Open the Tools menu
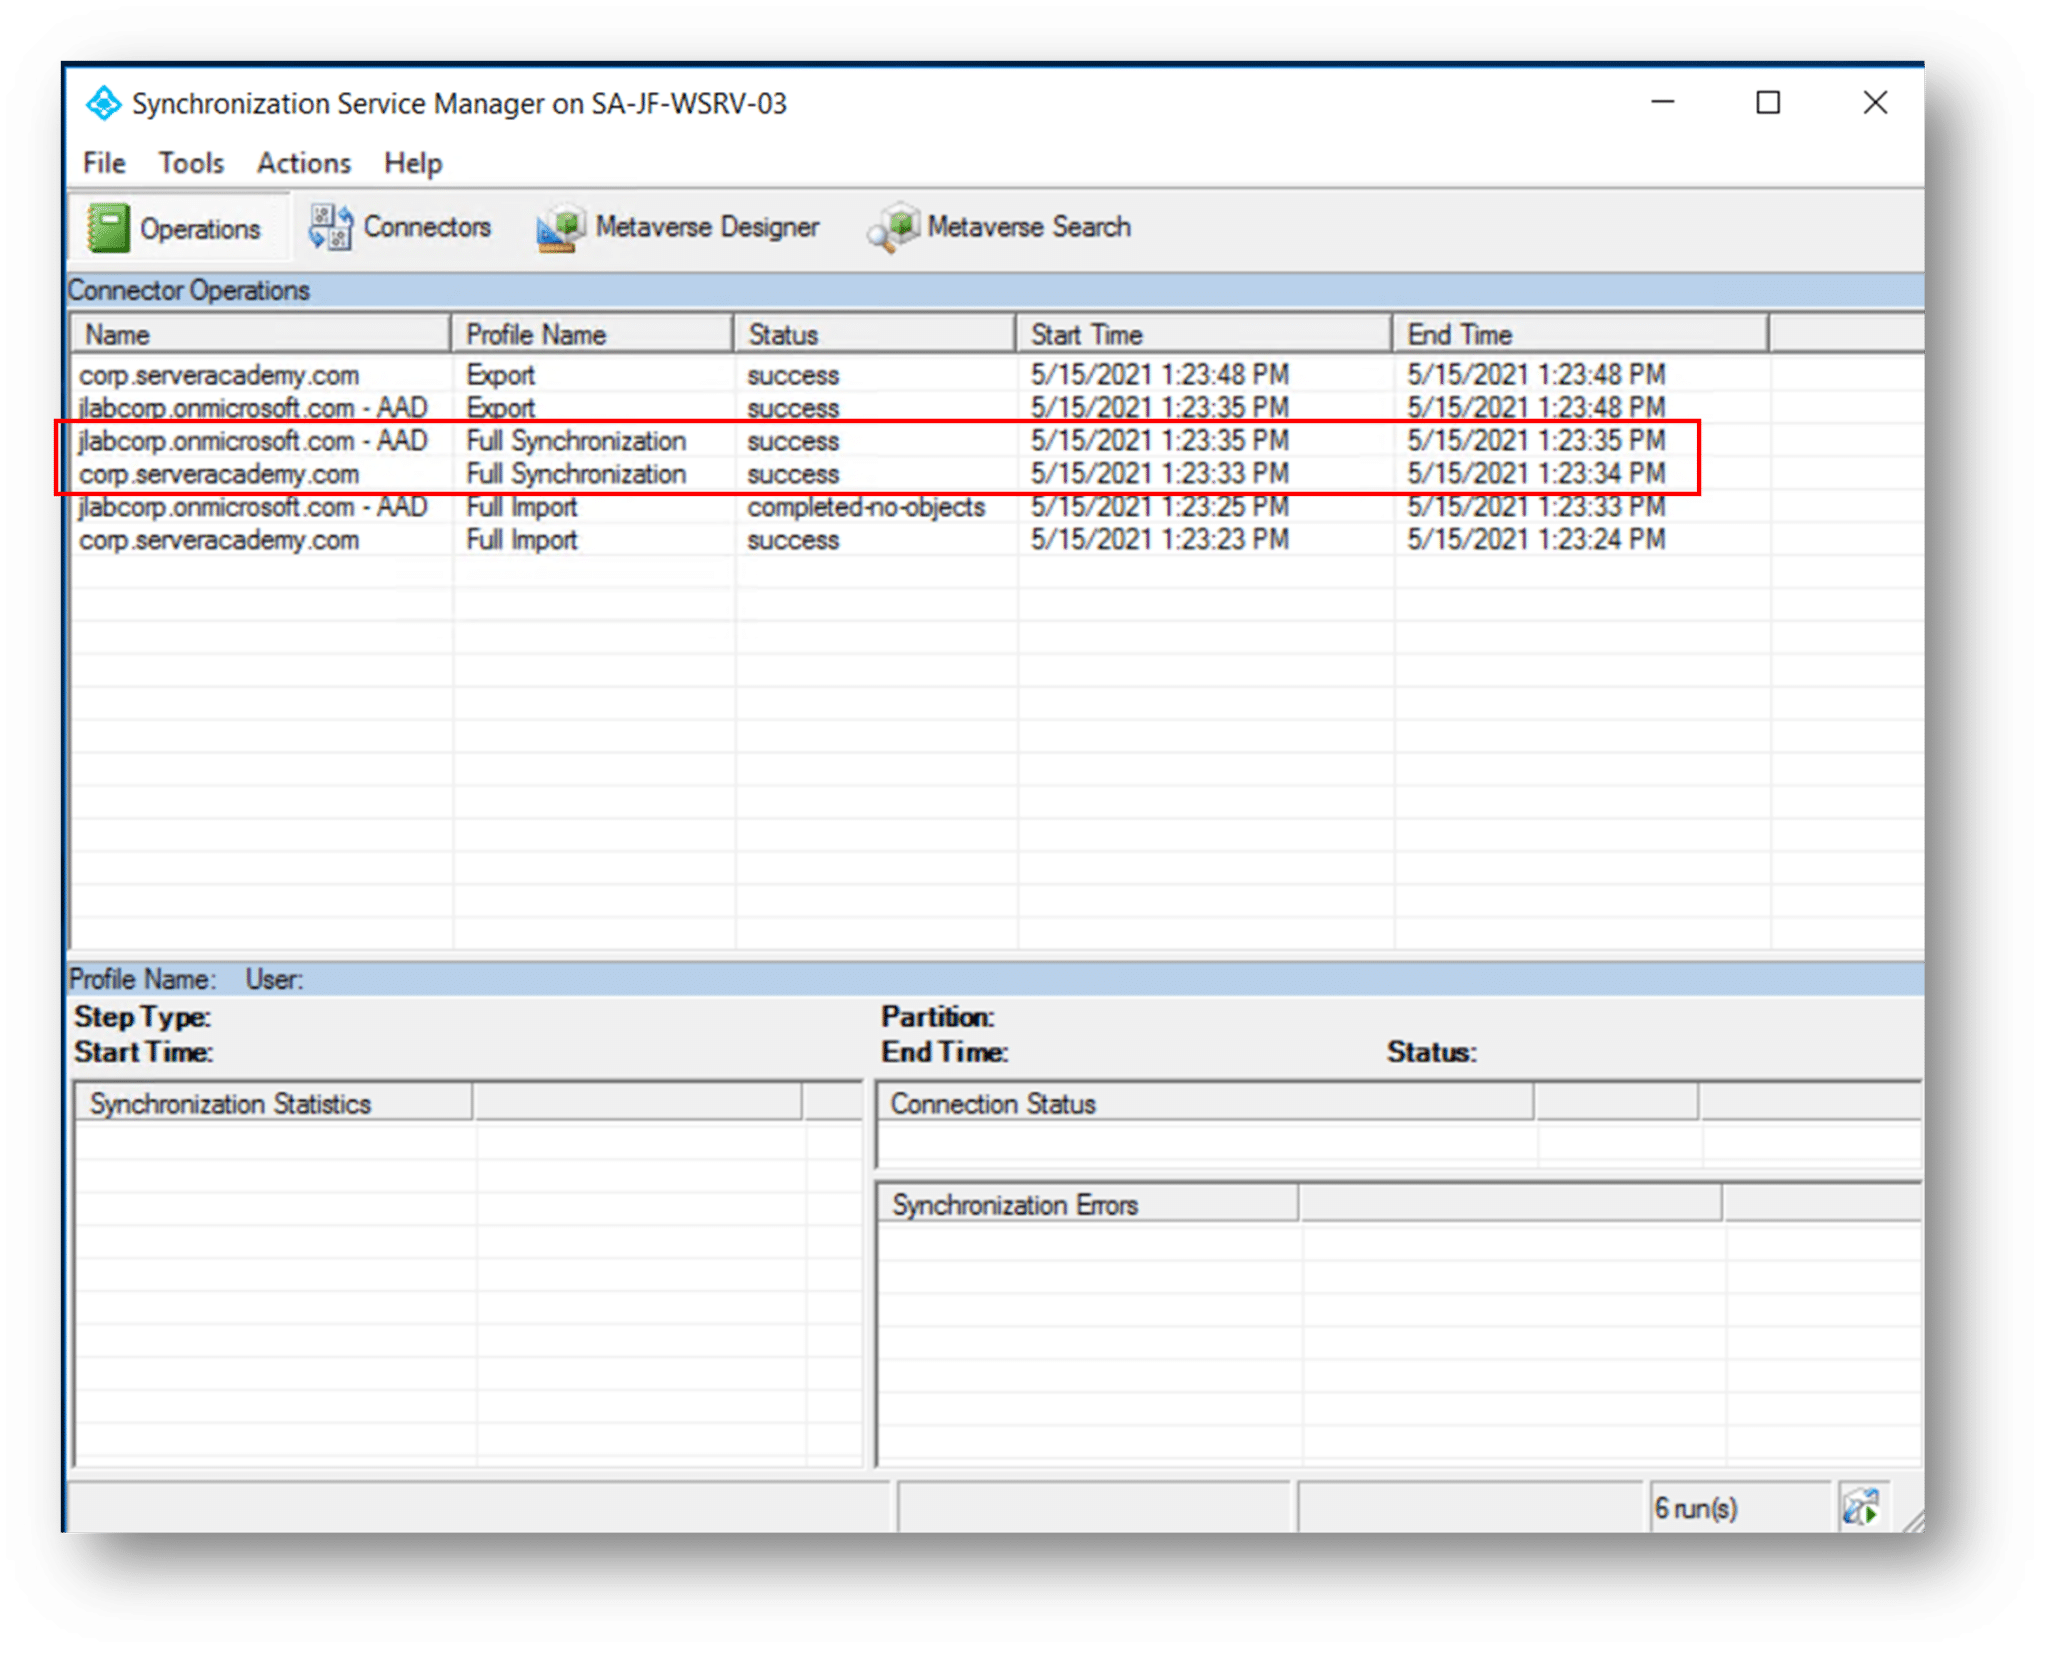Viewport: 2048px width, 1656px height. pos(190,162)
